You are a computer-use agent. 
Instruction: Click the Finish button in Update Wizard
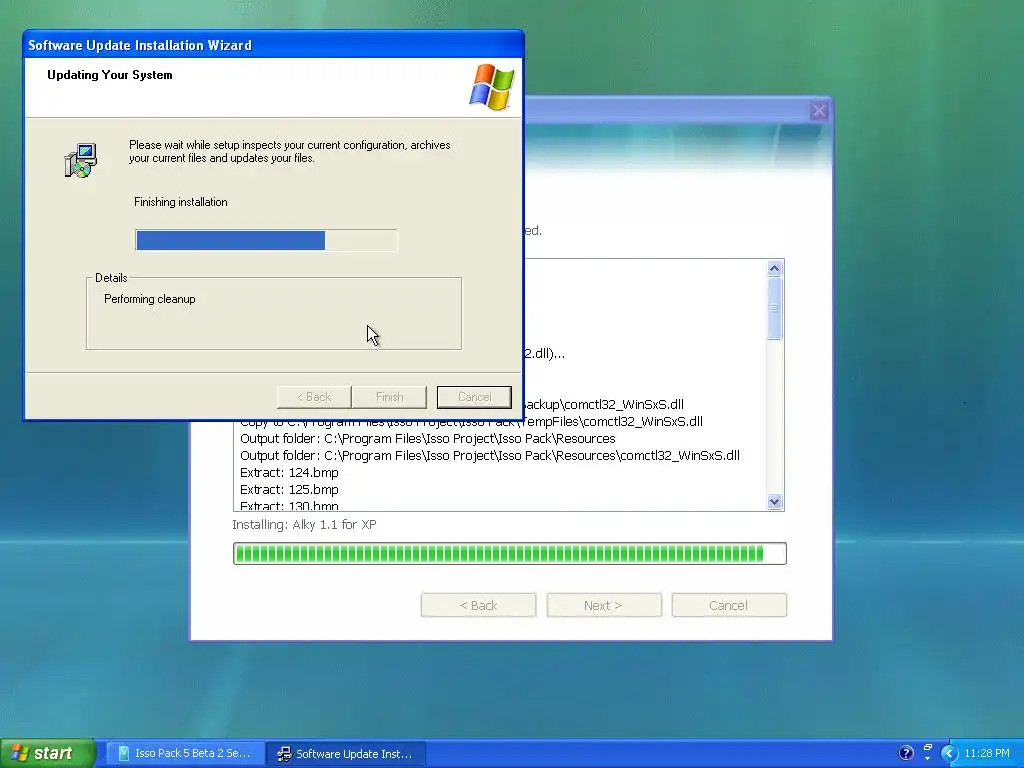coord(389,397)
